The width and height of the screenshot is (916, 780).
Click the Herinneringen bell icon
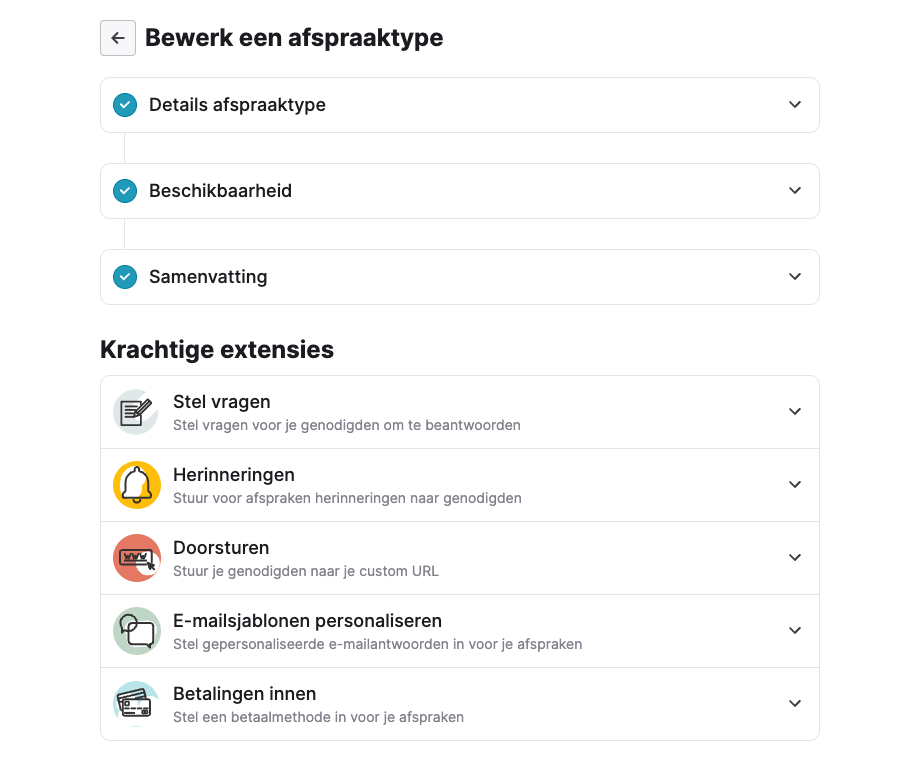click(x=137, y=485)
